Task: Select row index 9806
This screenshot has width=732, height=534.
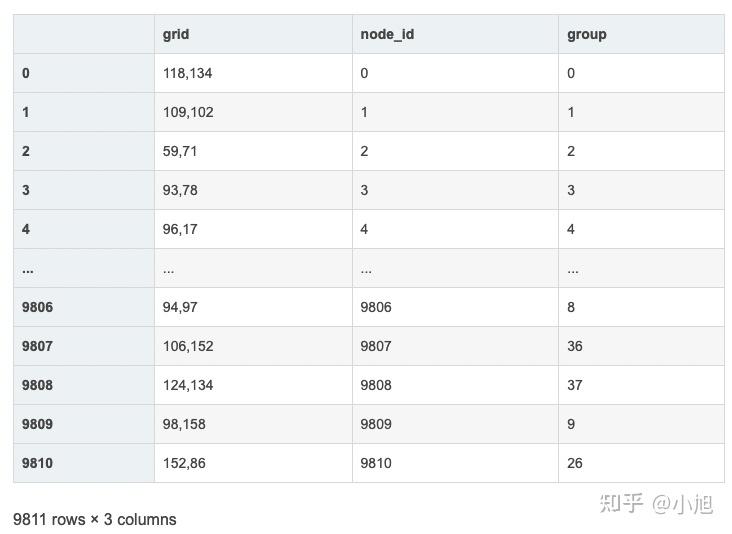Action: pos(37,307)
